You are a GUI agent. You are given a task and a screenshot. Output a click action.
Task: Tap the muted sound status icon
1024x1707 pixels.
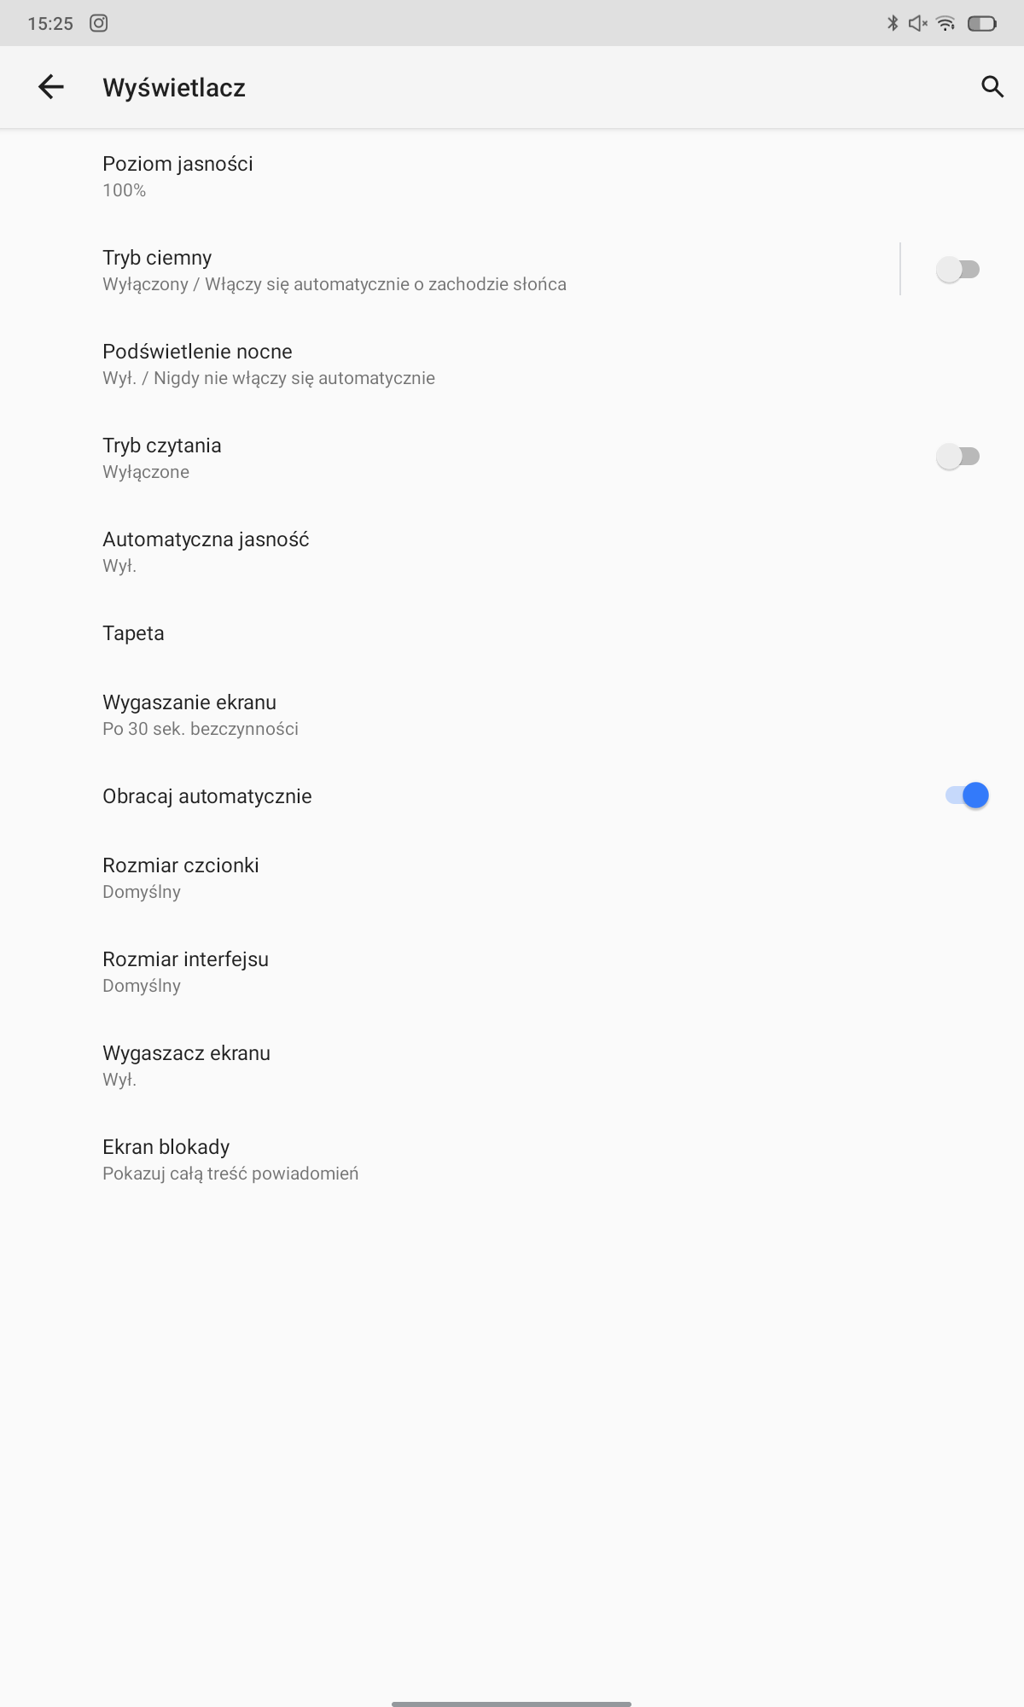pos(918,23)
